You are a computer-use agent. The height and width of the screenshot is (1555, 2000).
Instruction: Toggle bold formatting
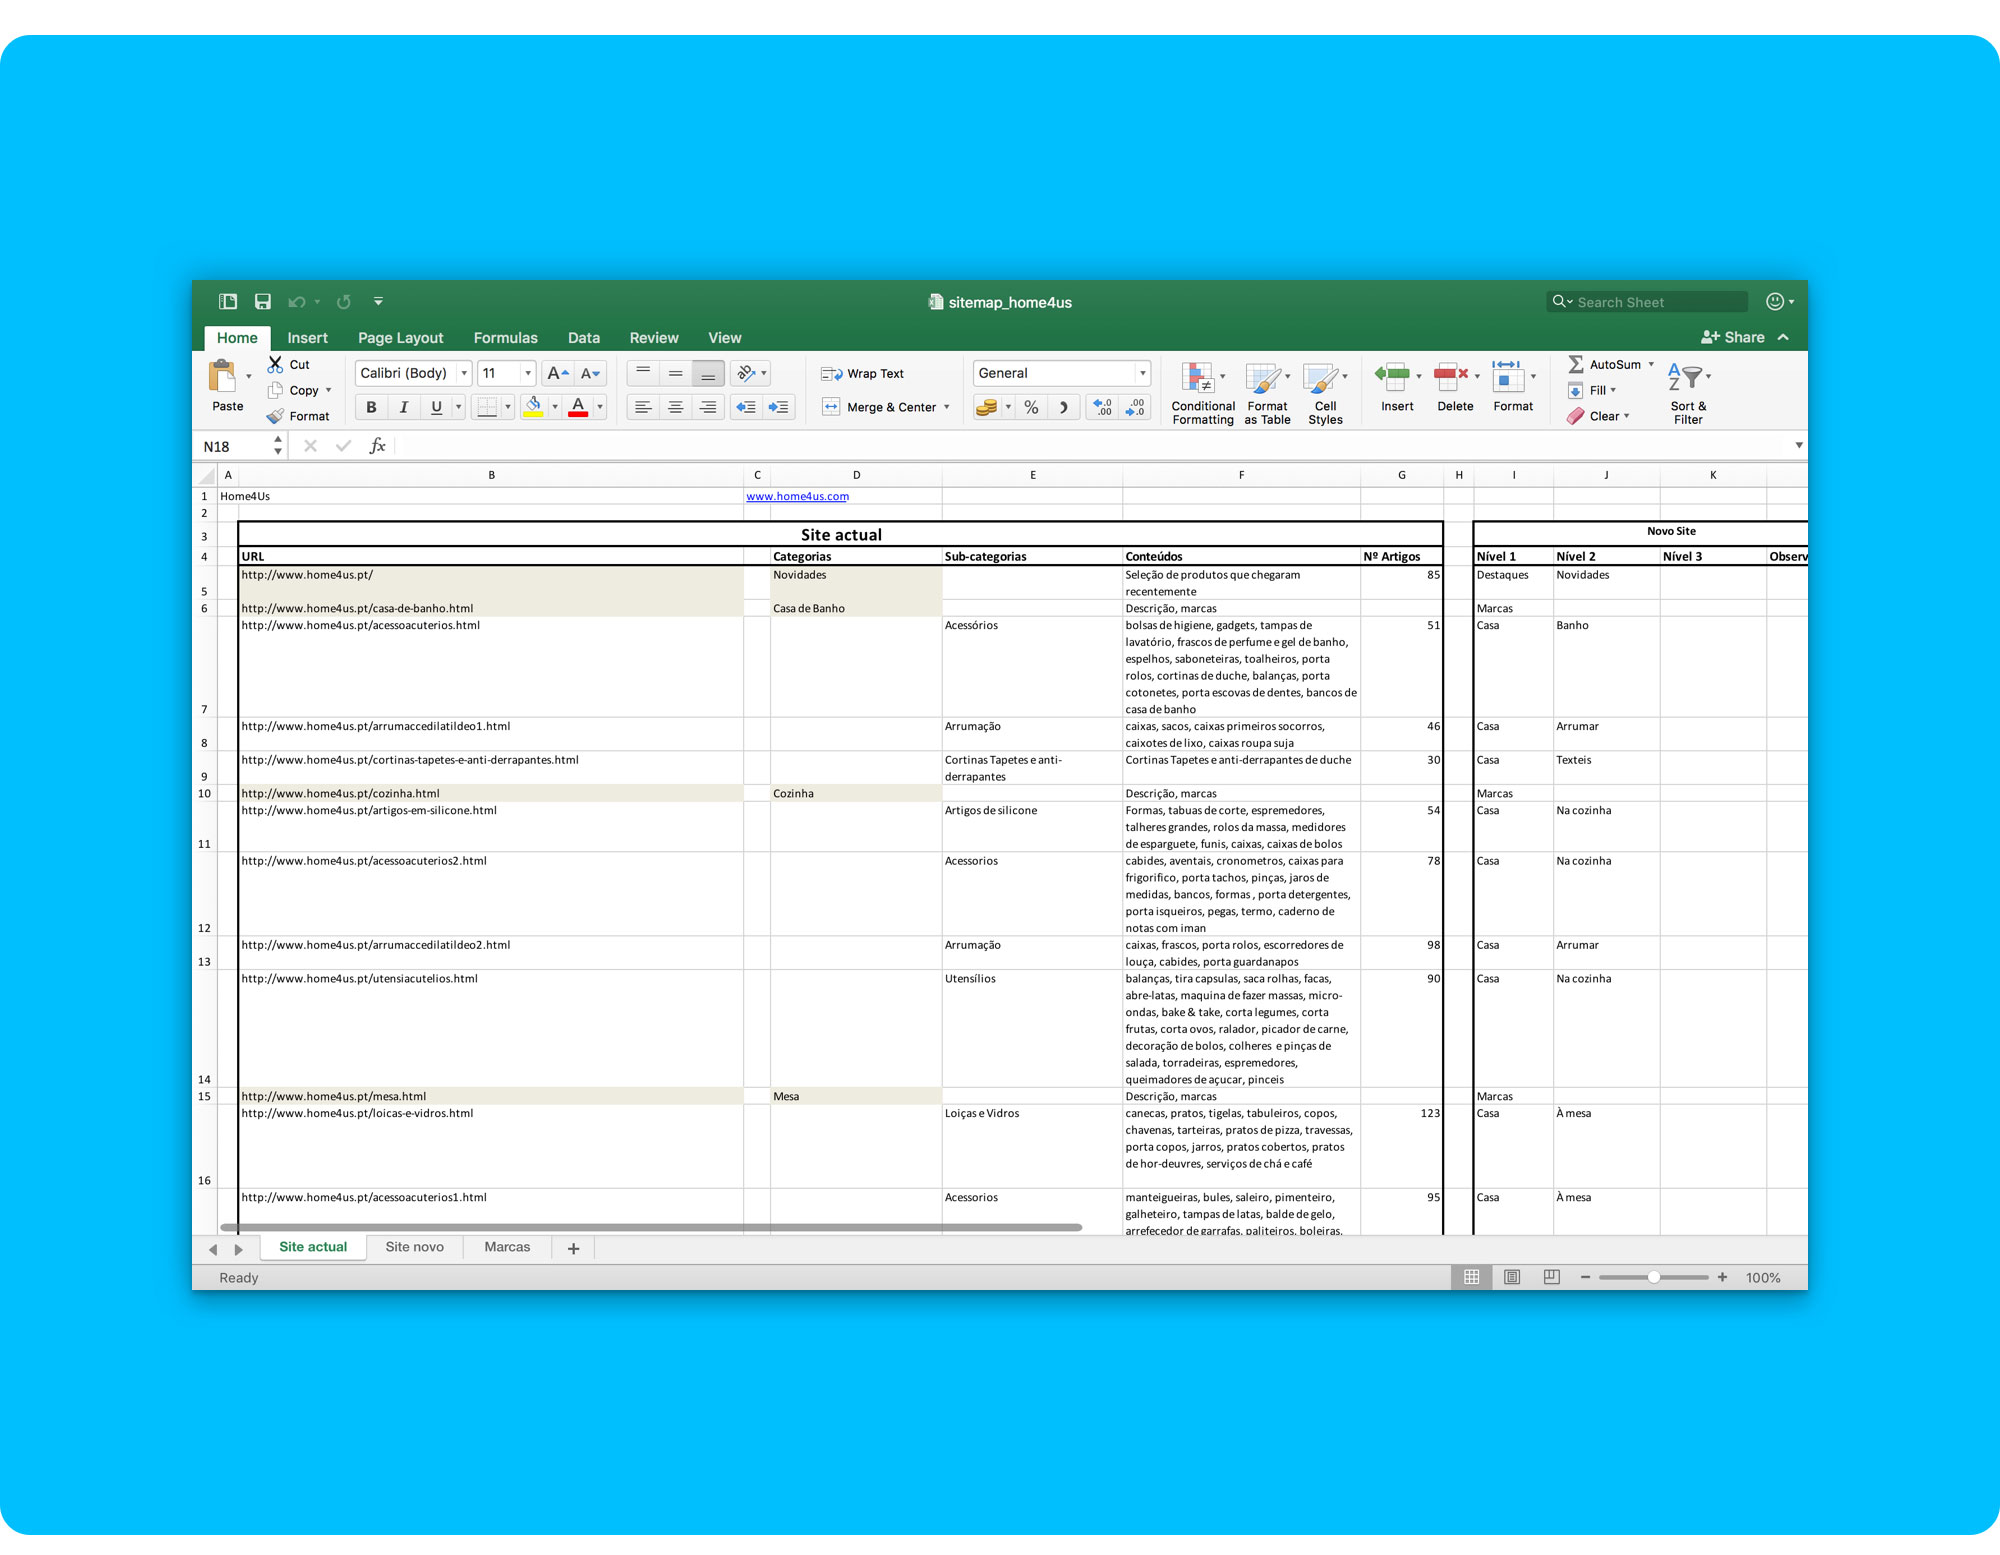[371, 407]
